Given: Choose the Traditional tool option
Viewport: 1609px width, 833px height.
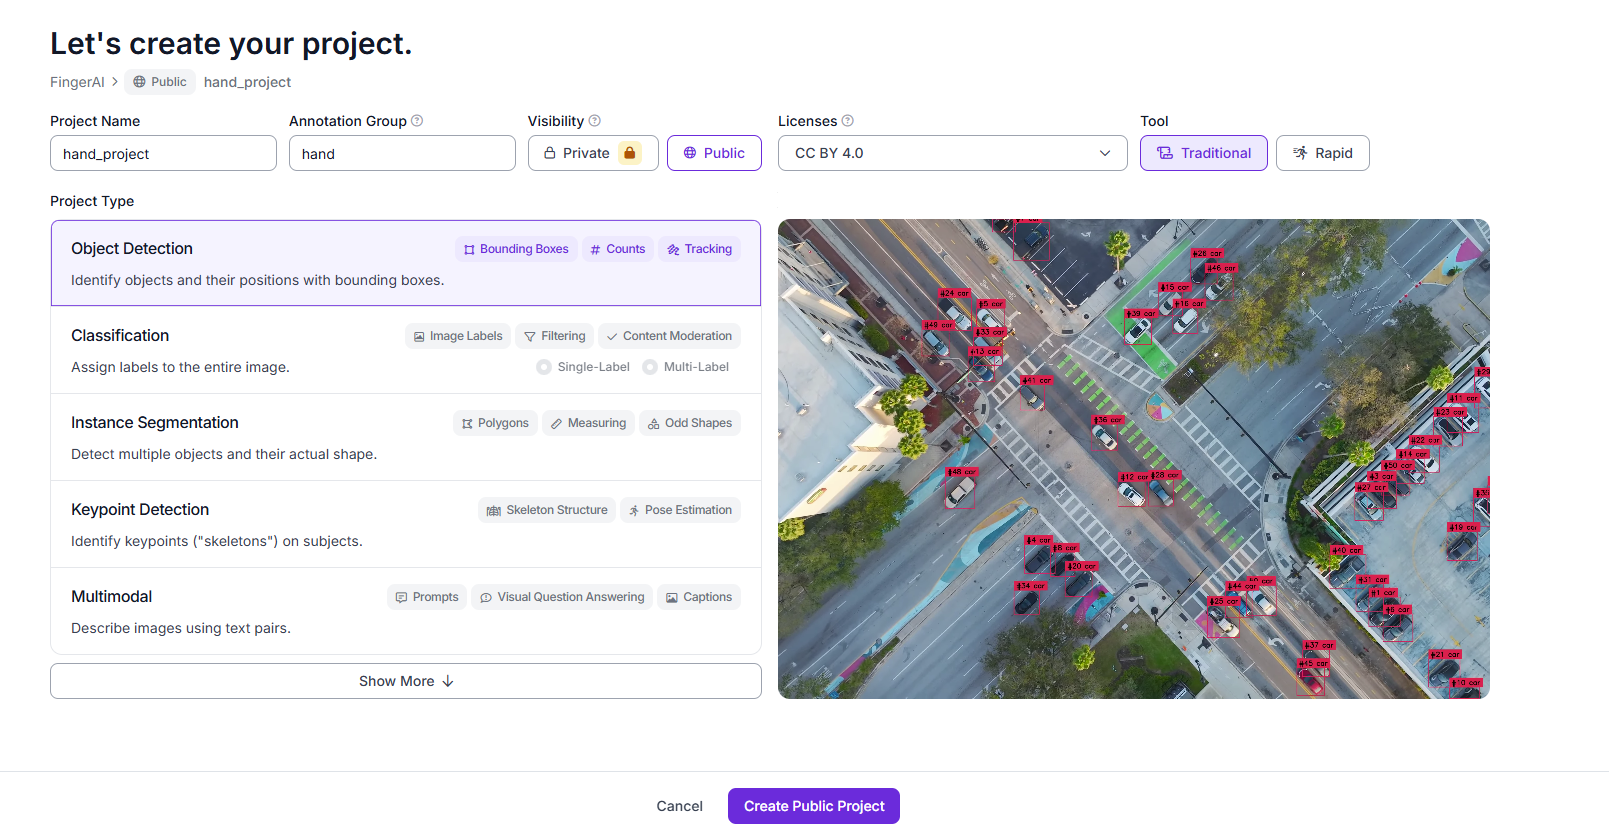Looking at the screenshot, I should 1203,153.
